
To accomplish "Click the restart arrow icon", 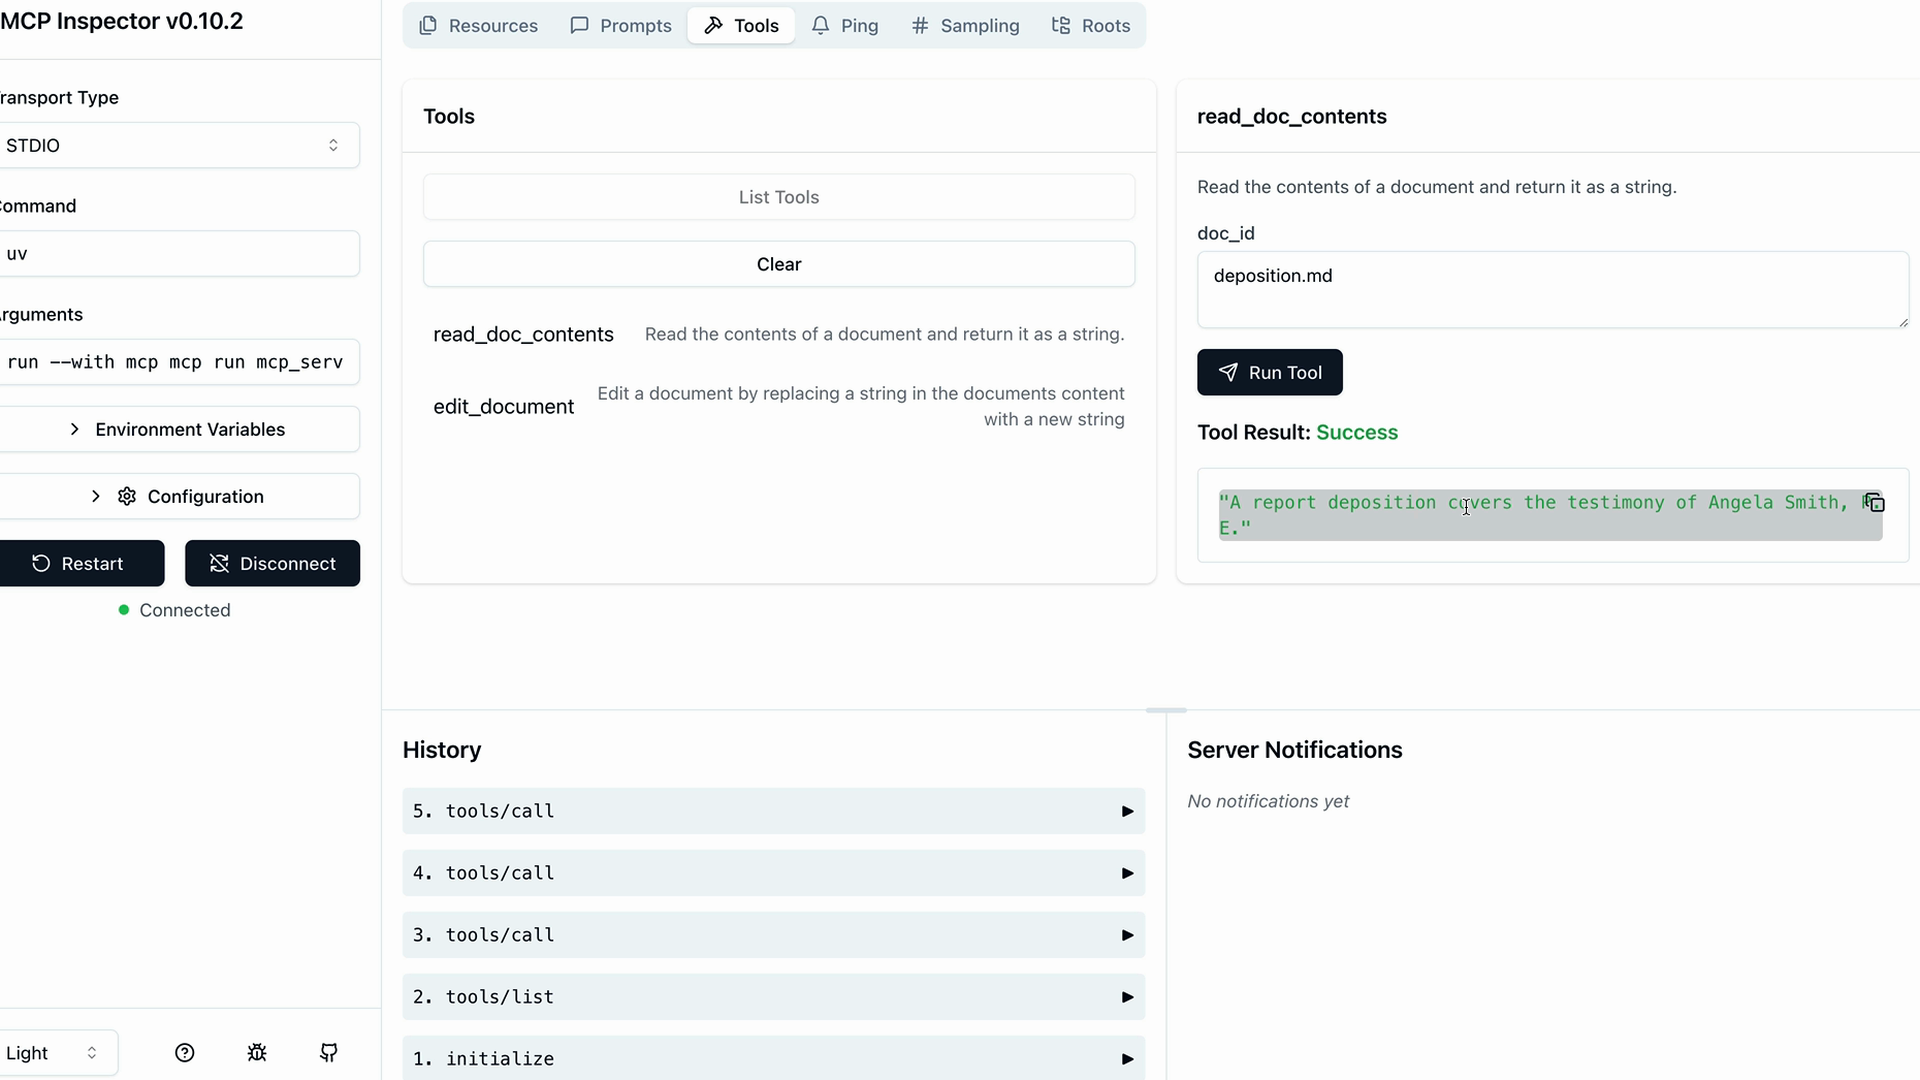I will pos(41,563).
